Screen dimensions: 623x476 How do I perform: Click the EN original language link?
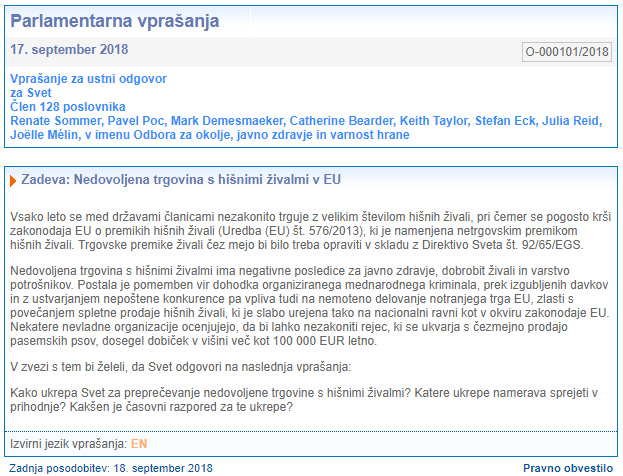[139, 444]
